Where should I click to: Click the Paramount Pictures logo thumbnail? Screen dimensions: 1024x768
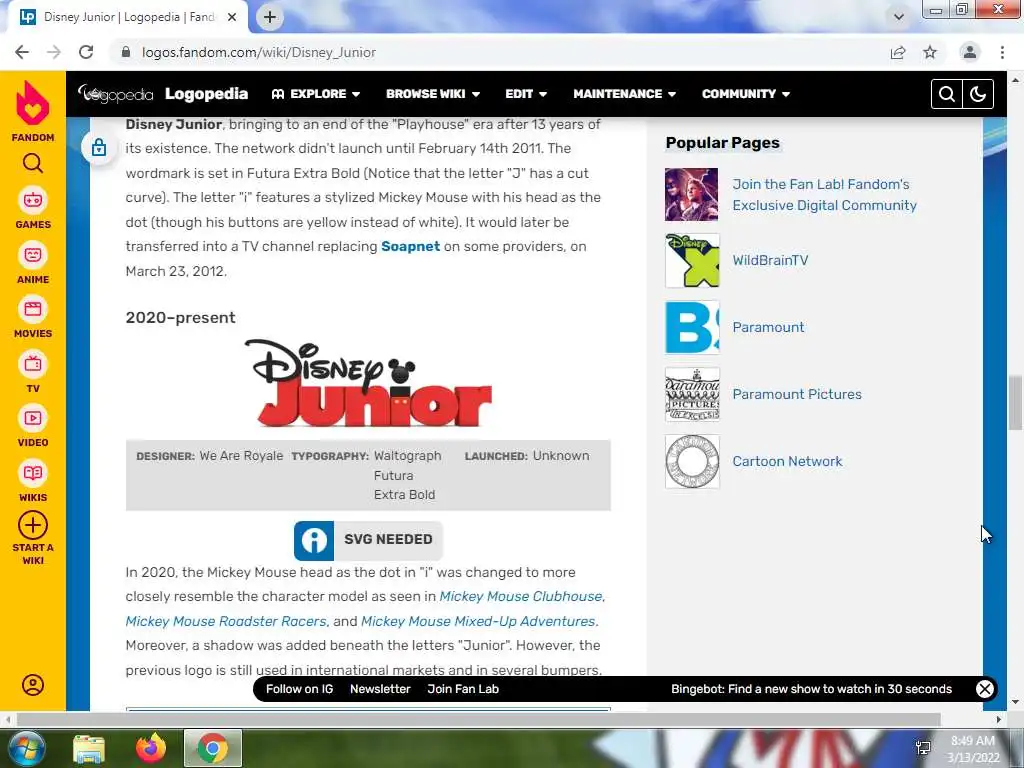coord(692,394)
